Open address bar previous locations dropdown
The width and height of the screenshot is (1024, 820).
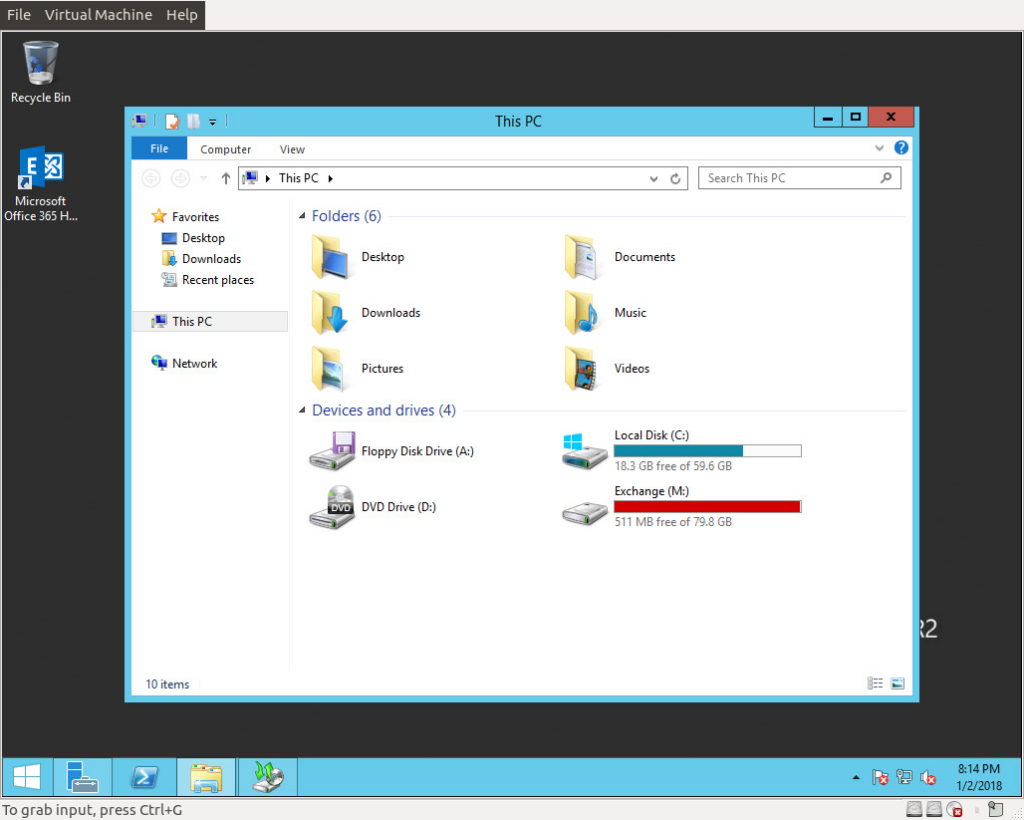(654, 179)
